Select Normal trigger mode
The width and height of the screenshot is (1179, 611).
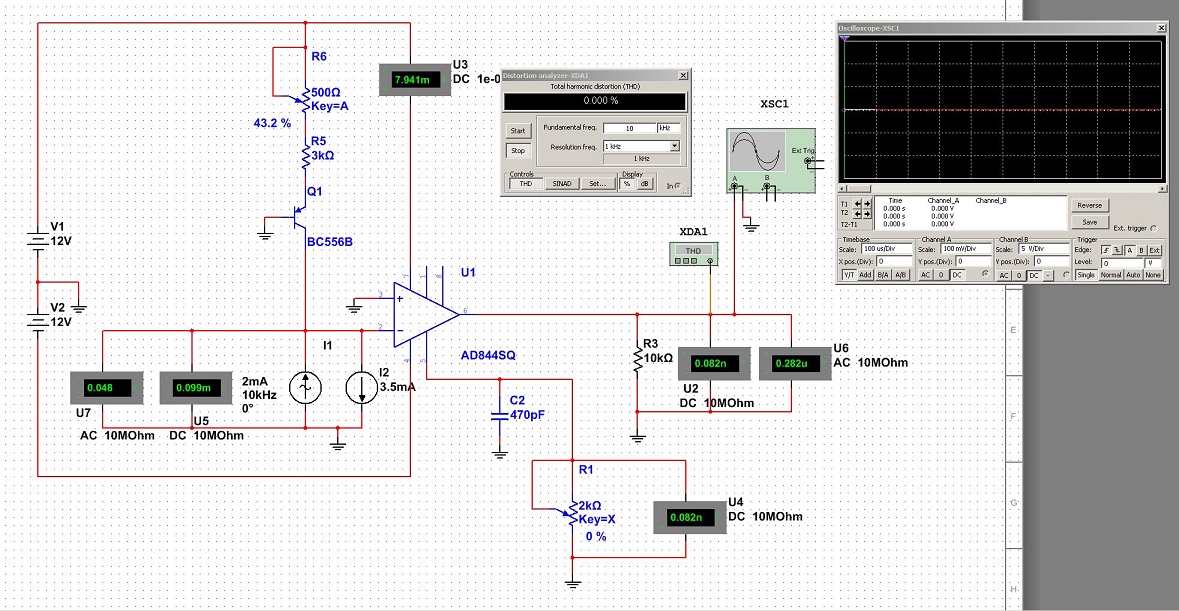(1111, 275)
